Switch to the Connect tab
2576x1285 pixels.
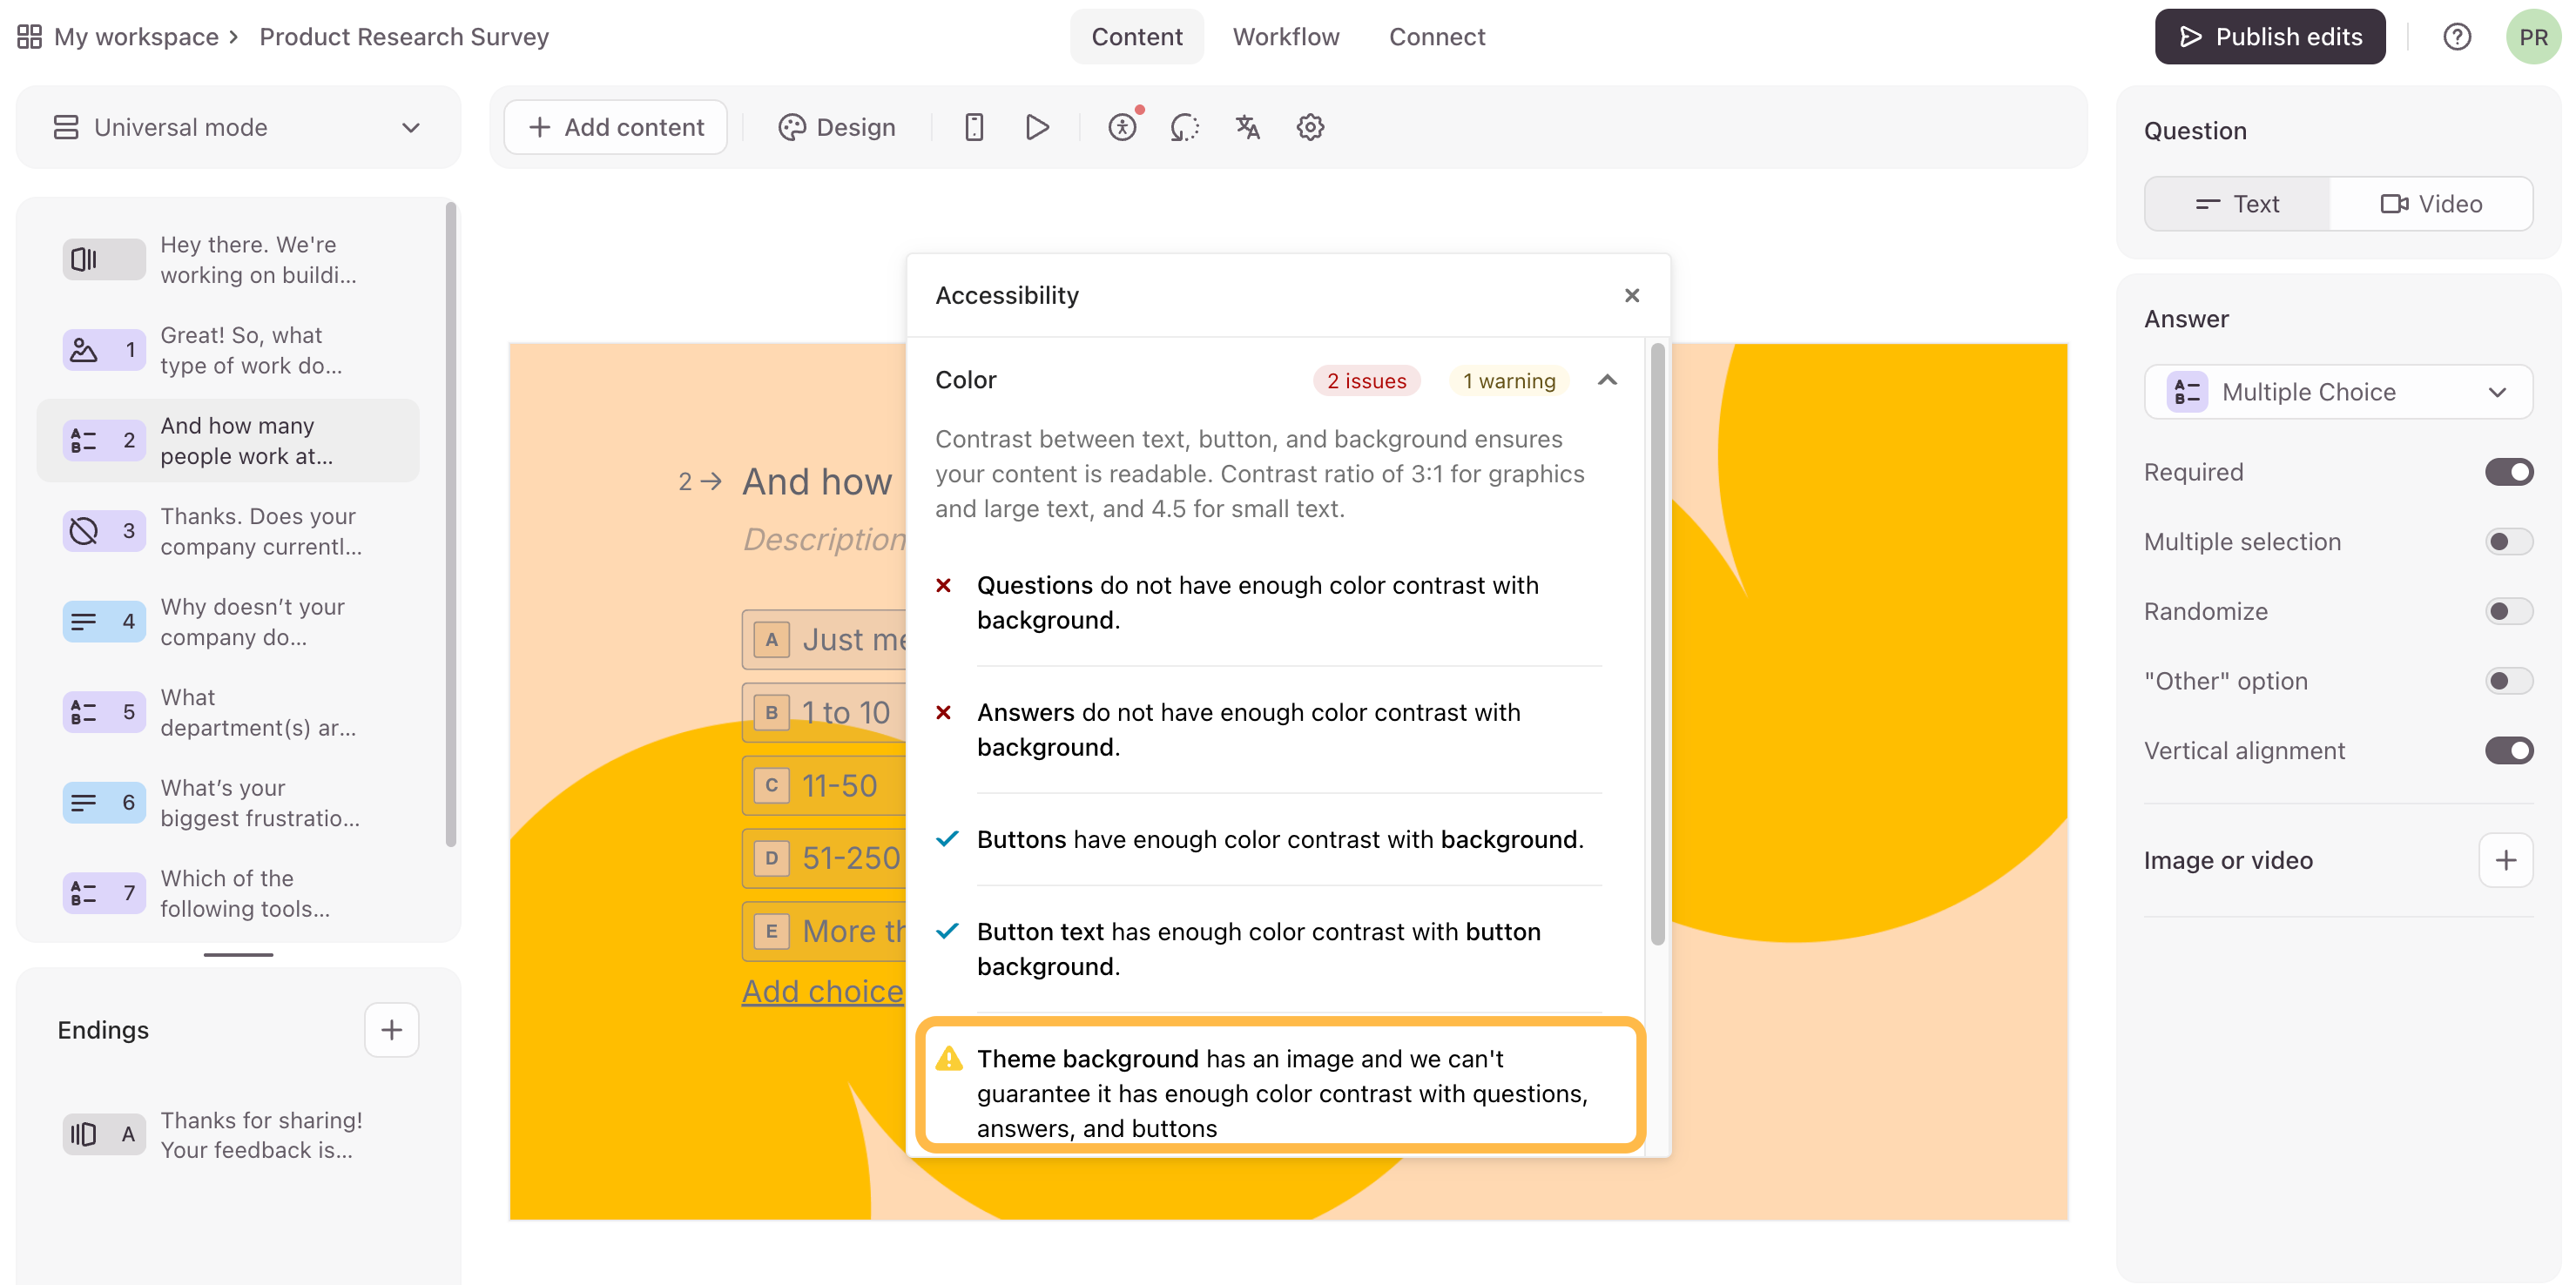tap(1436, 37)
